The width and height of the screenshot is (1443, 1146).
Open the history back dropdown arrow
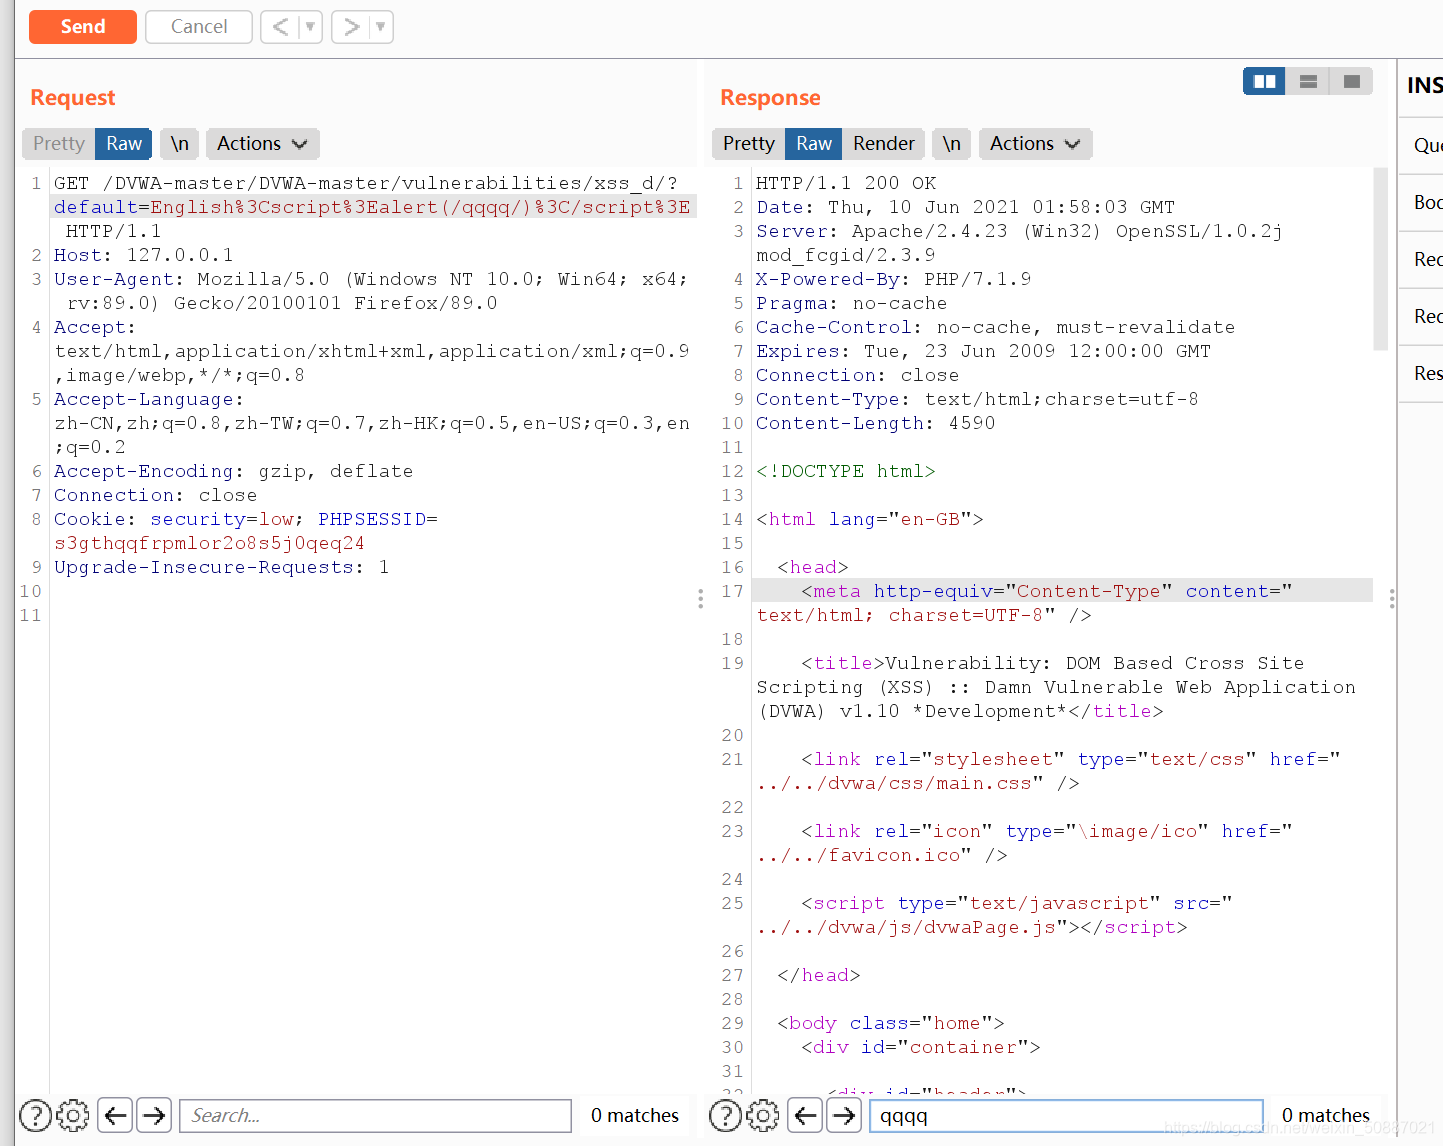click(310, 27)
